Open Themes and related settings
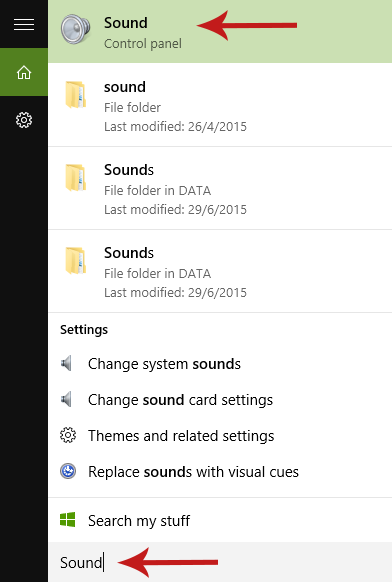 (x=220, y=436)
